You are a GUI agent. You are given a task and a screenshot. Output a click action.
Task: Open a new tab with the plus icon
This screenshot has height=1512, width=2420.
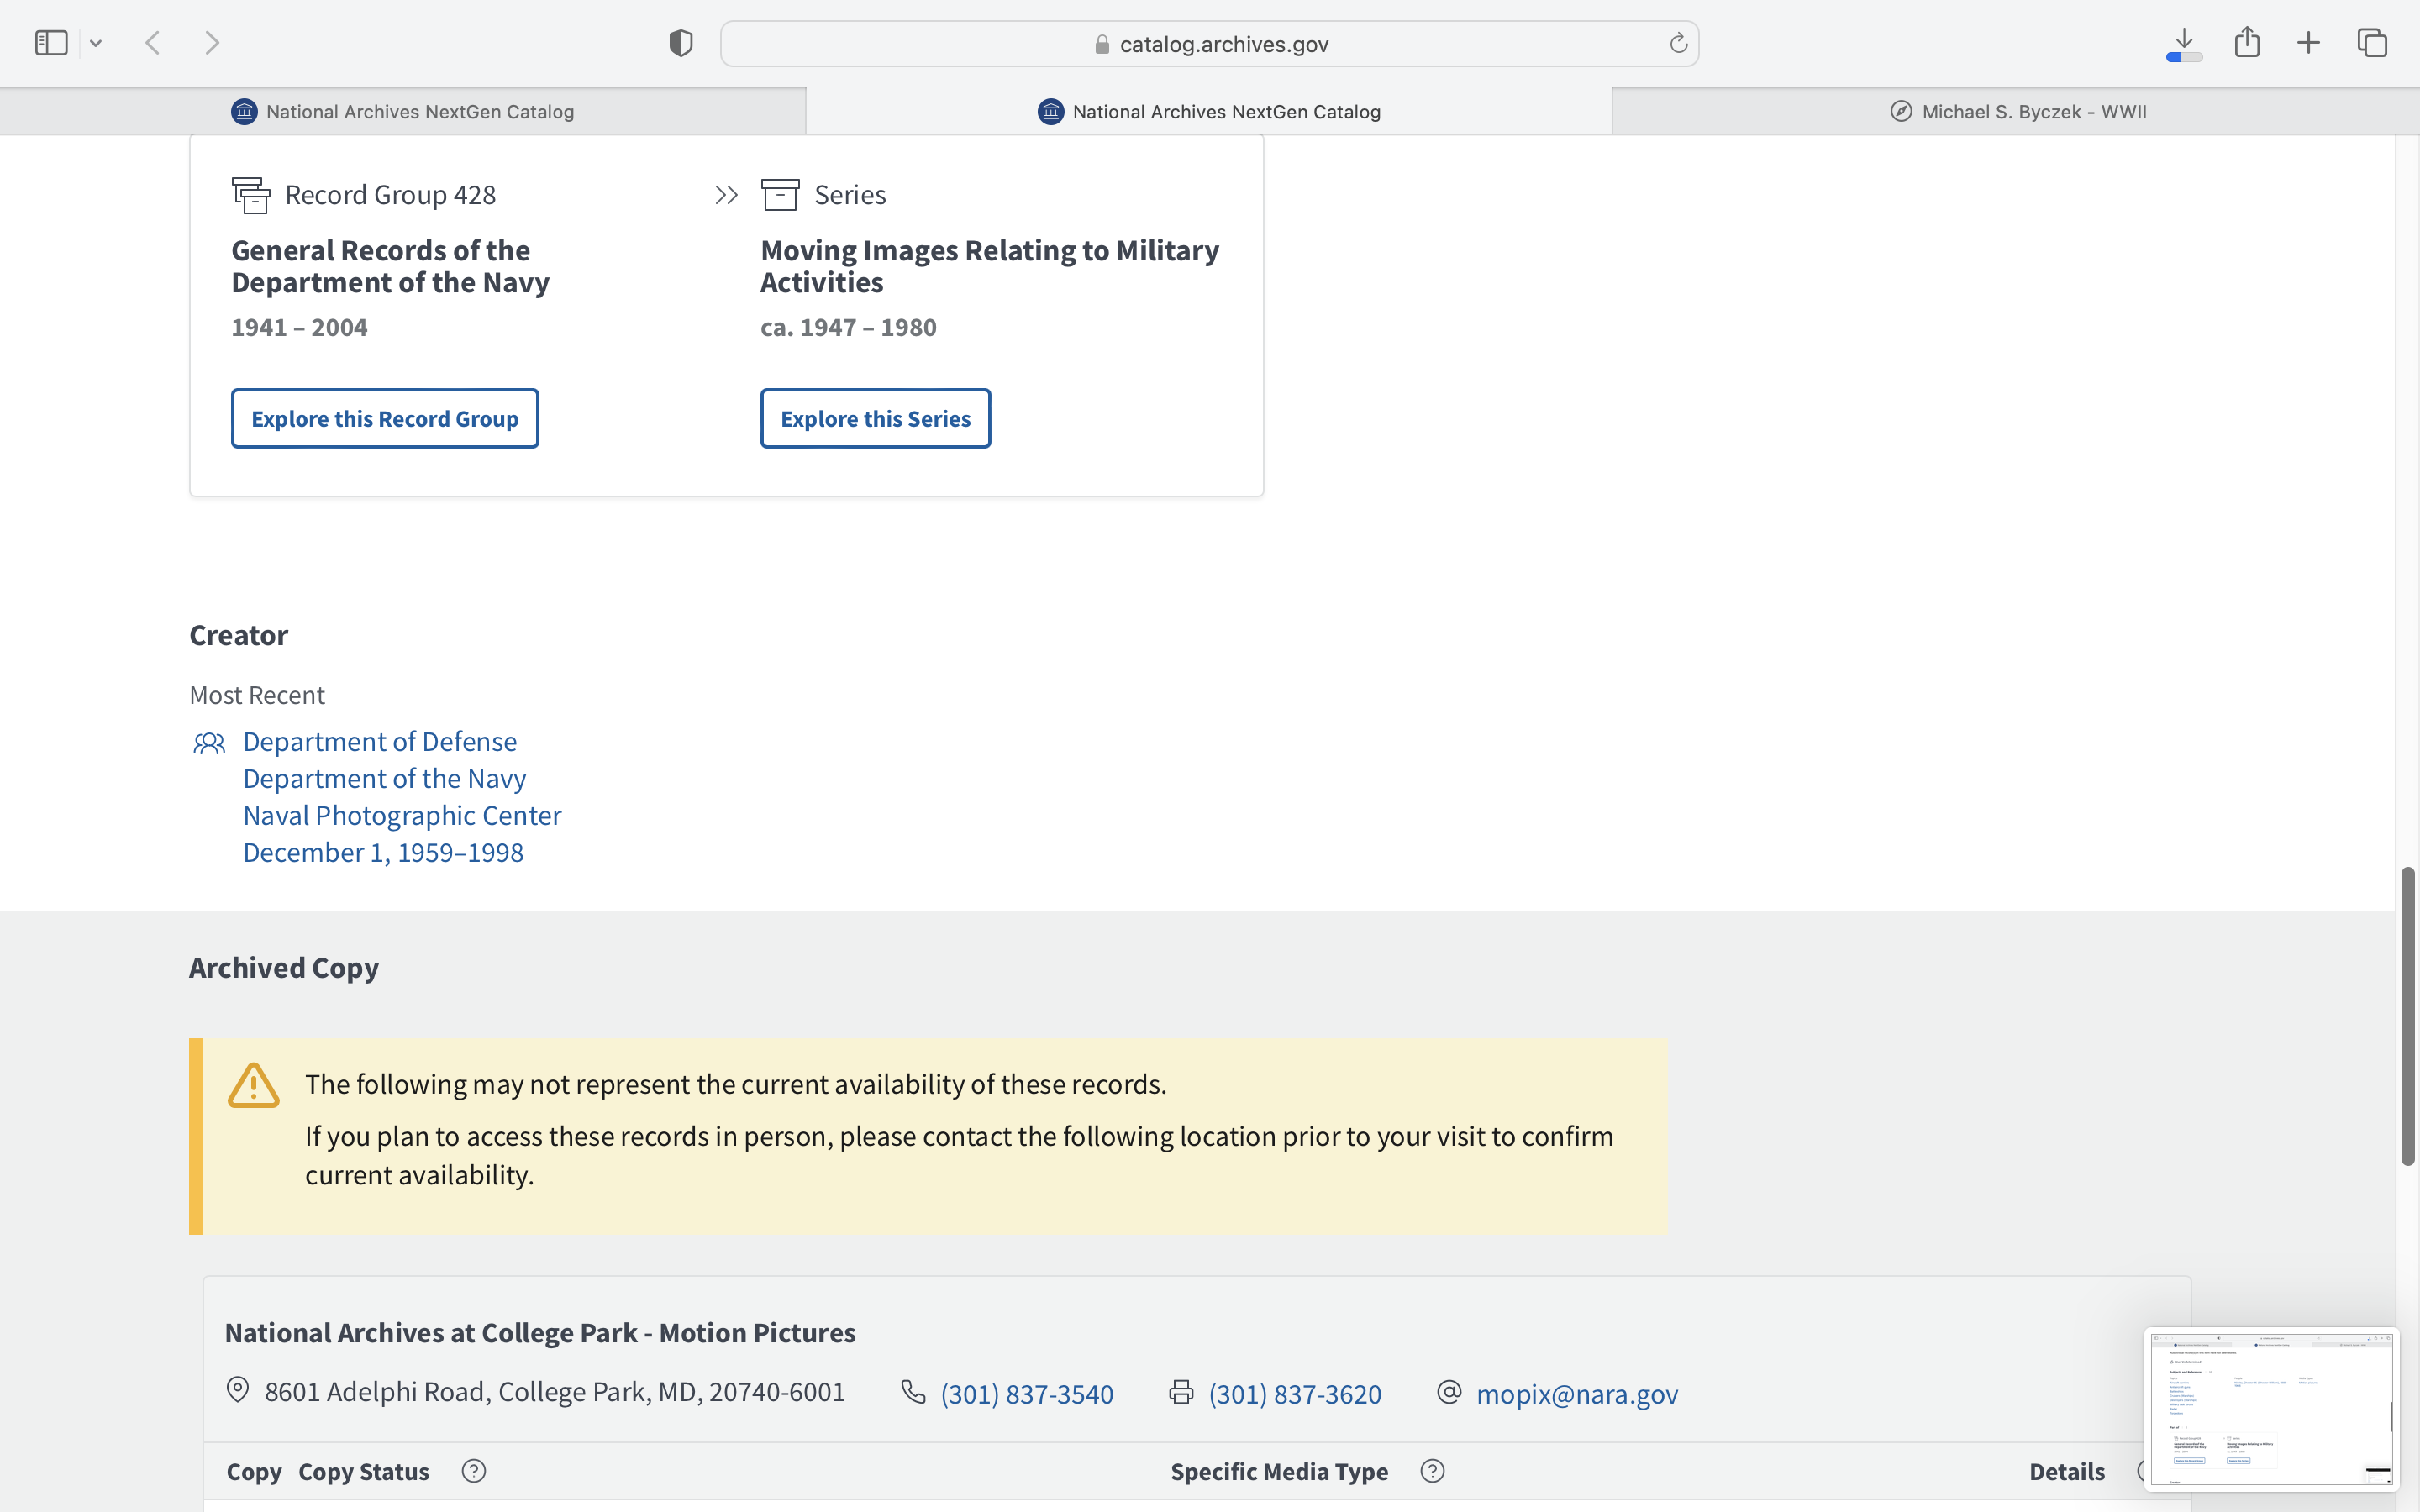[2309, 43]
